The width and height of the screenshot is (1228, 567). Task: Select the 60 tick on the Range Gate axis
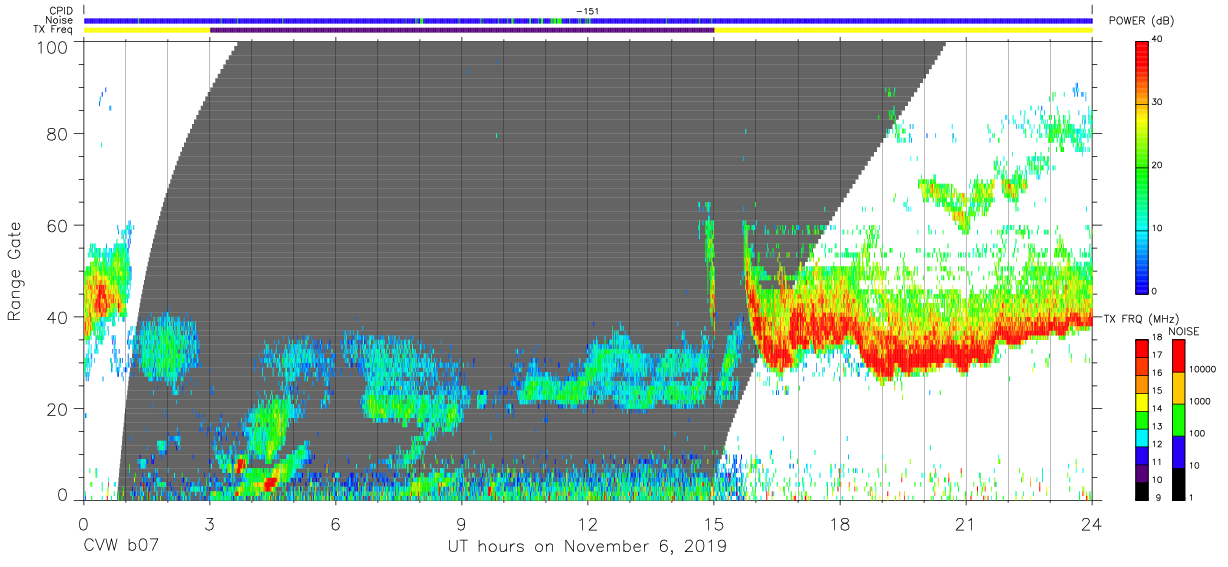[58, 226]
